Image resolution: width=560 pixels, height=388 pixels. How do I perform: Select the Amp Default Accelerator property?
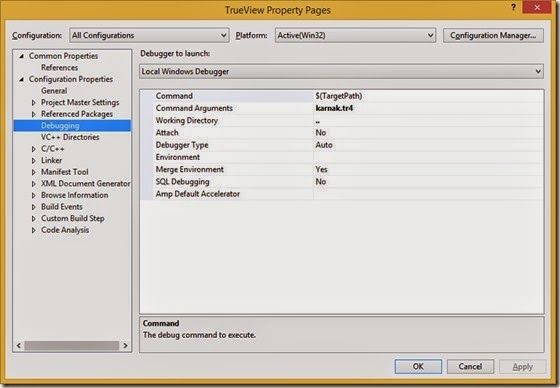coord(198,194)
